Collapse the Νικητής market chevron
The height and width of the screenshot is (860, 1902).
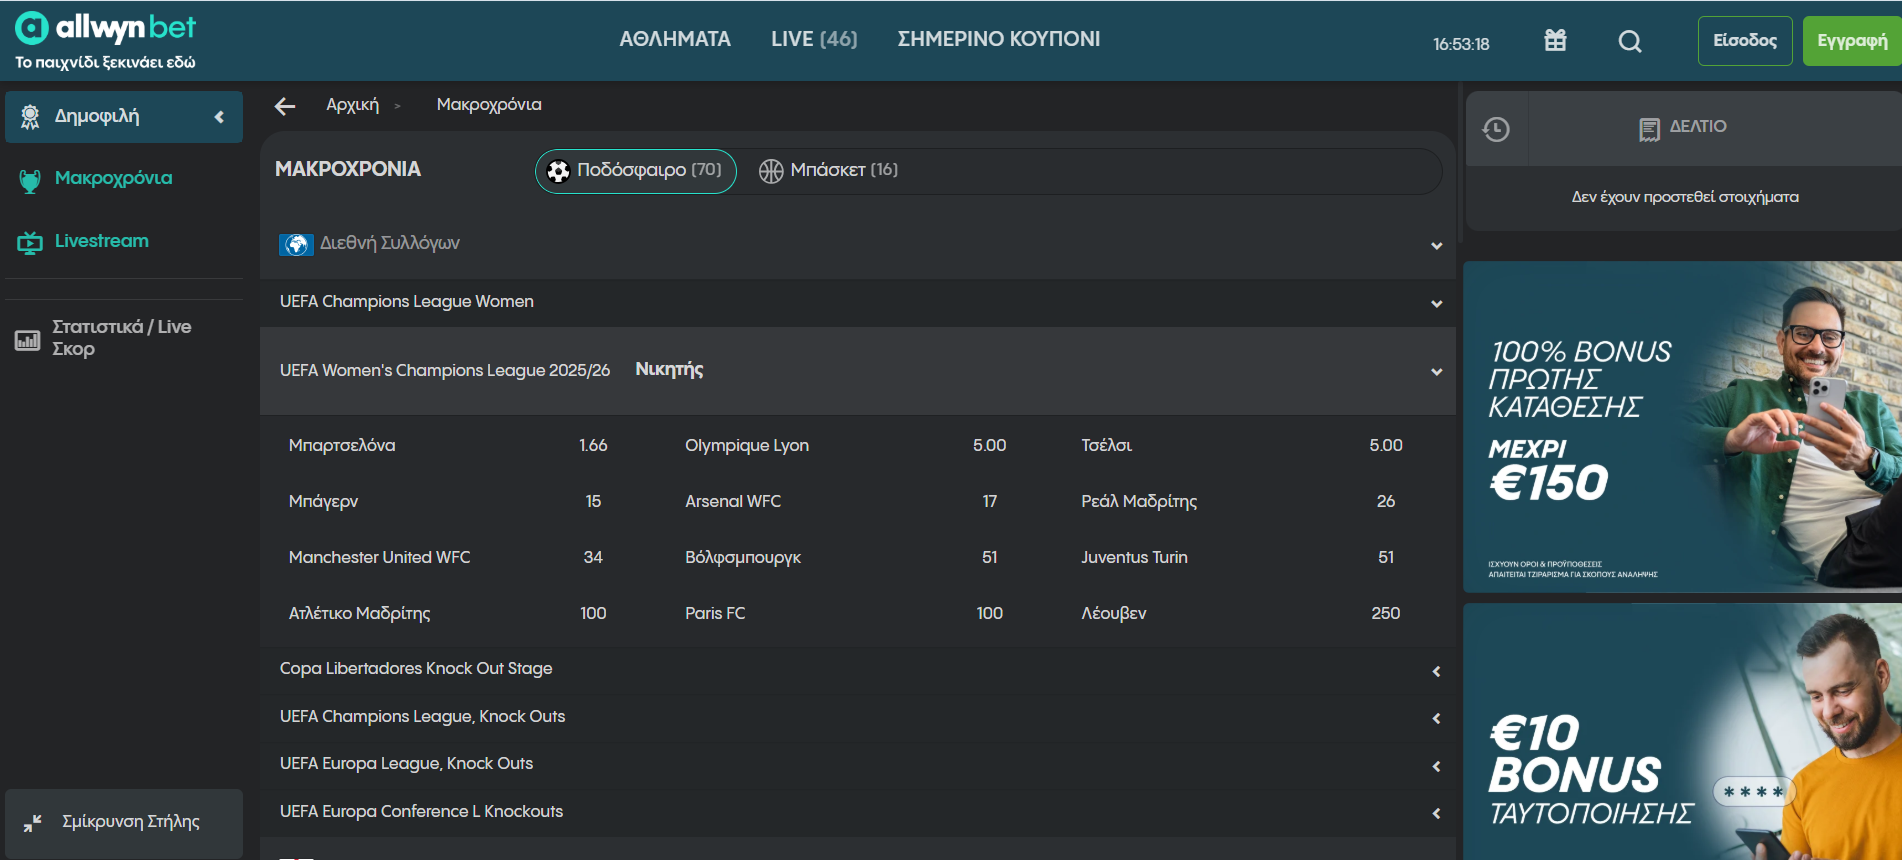click(x=1436, y=372)
